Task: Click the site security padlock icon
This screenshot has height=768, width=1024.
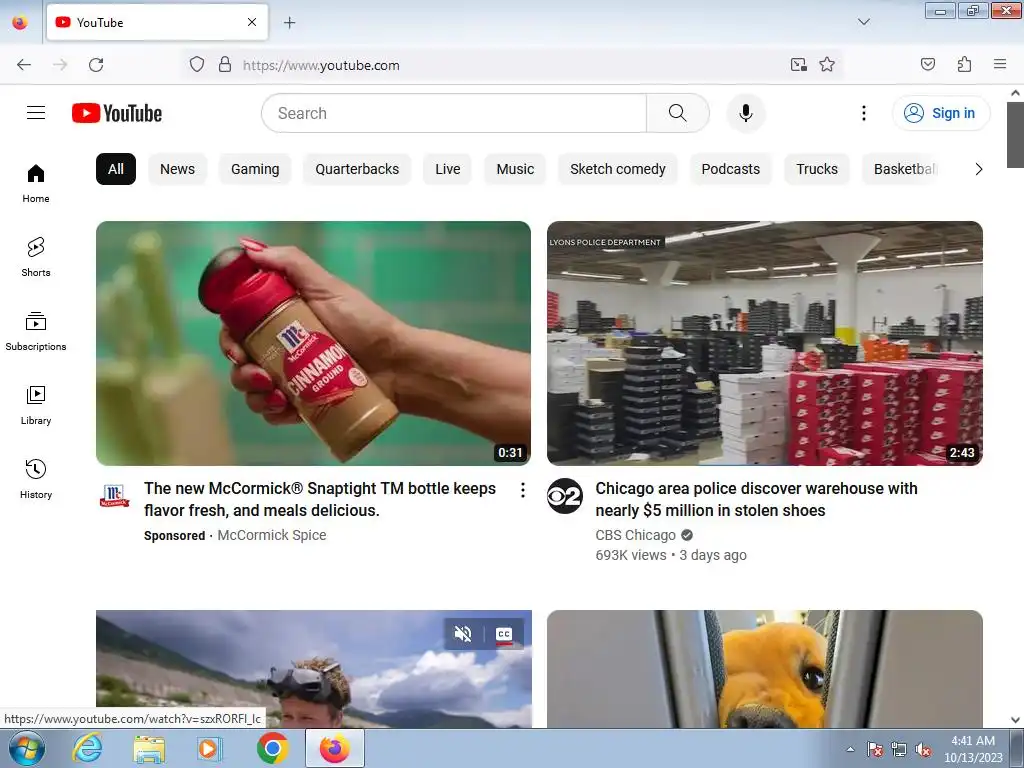Action: (x=225, y=65)
